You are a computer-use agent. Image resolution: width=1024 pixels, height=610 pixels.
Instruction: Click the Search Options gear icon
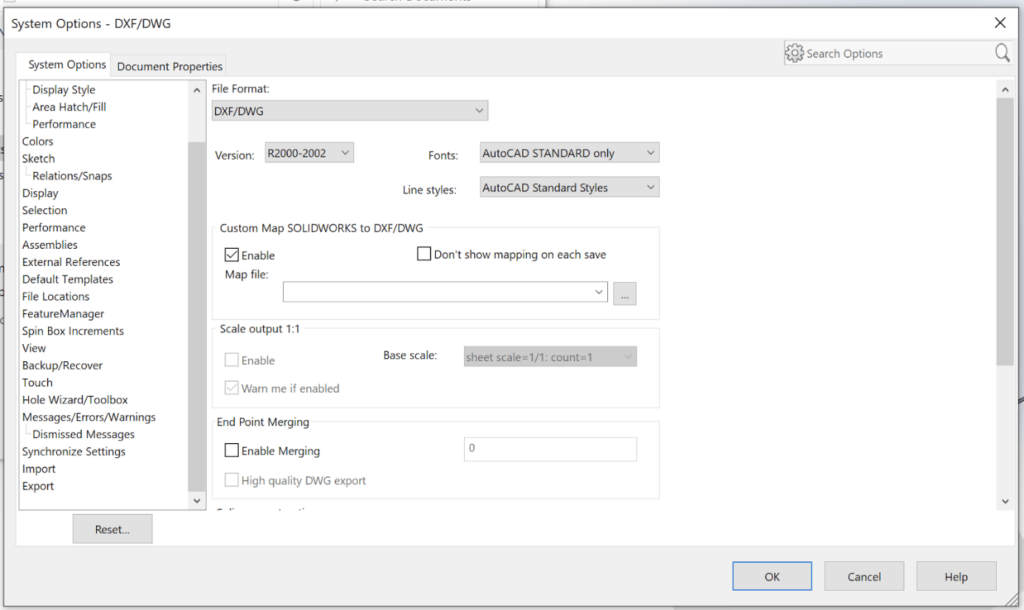793,53
